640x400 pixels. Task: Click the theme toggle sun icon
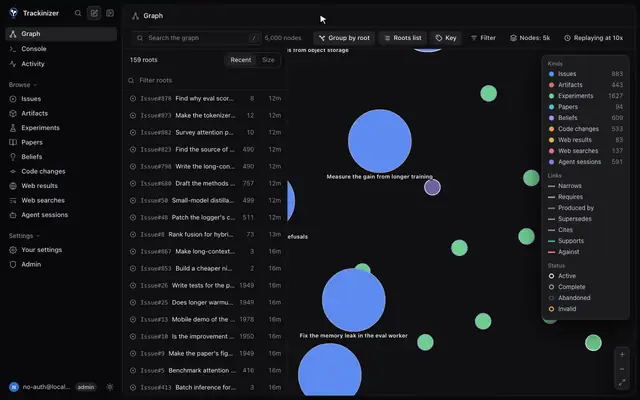pyautogui.click(x=110, y=387)
